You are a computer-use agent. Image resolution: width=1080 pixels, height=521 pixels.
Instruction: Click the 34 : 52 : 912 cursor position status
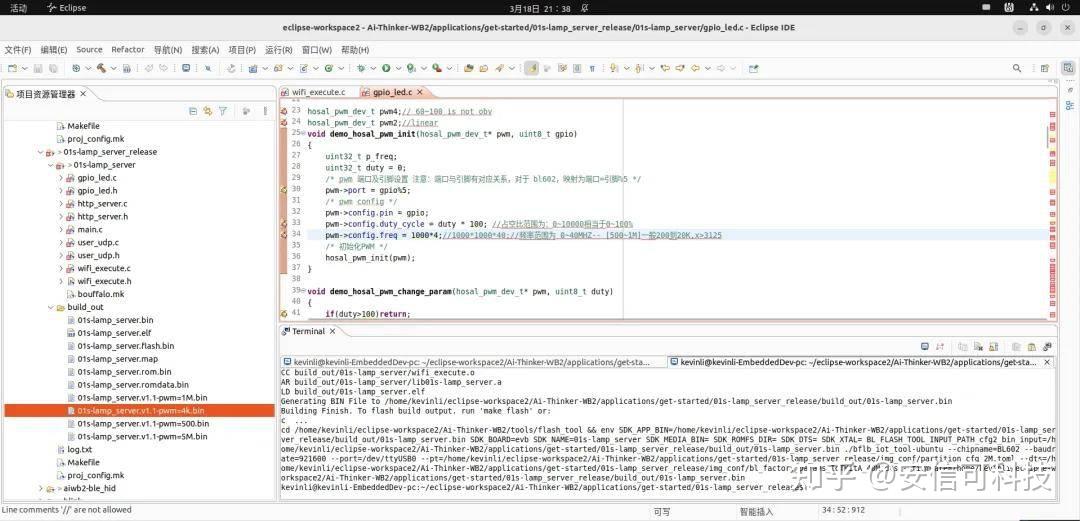pos(843,511)
